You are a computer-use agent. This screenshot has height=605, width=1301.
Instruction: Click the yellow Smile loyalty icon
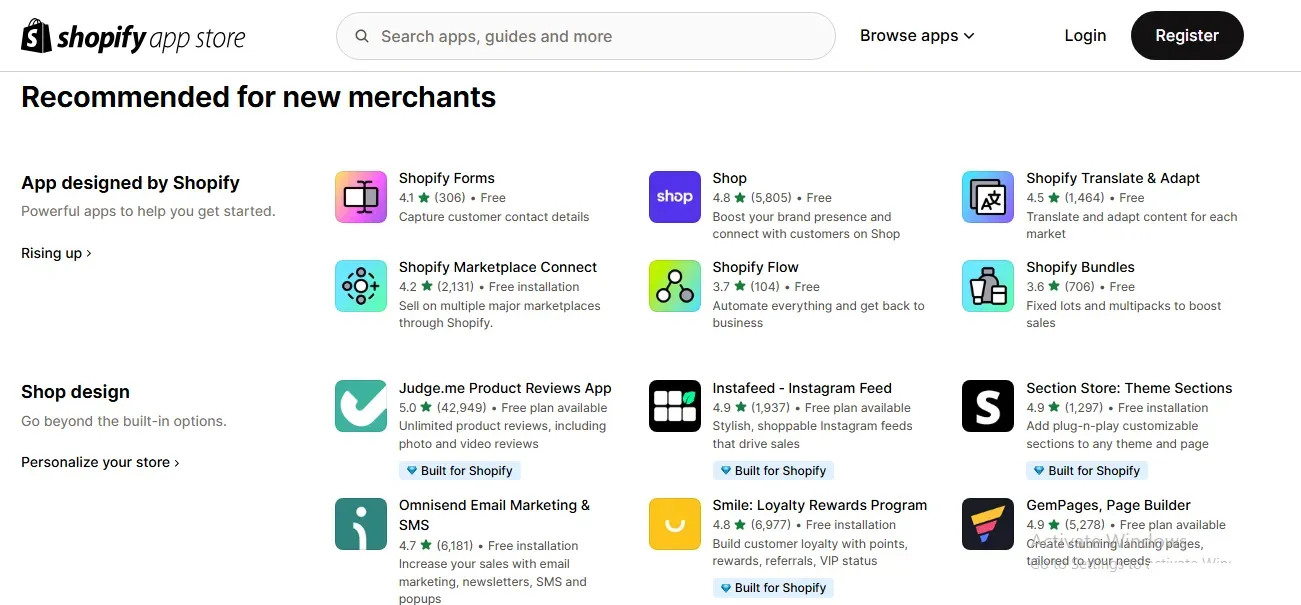(x=675, y=524)
